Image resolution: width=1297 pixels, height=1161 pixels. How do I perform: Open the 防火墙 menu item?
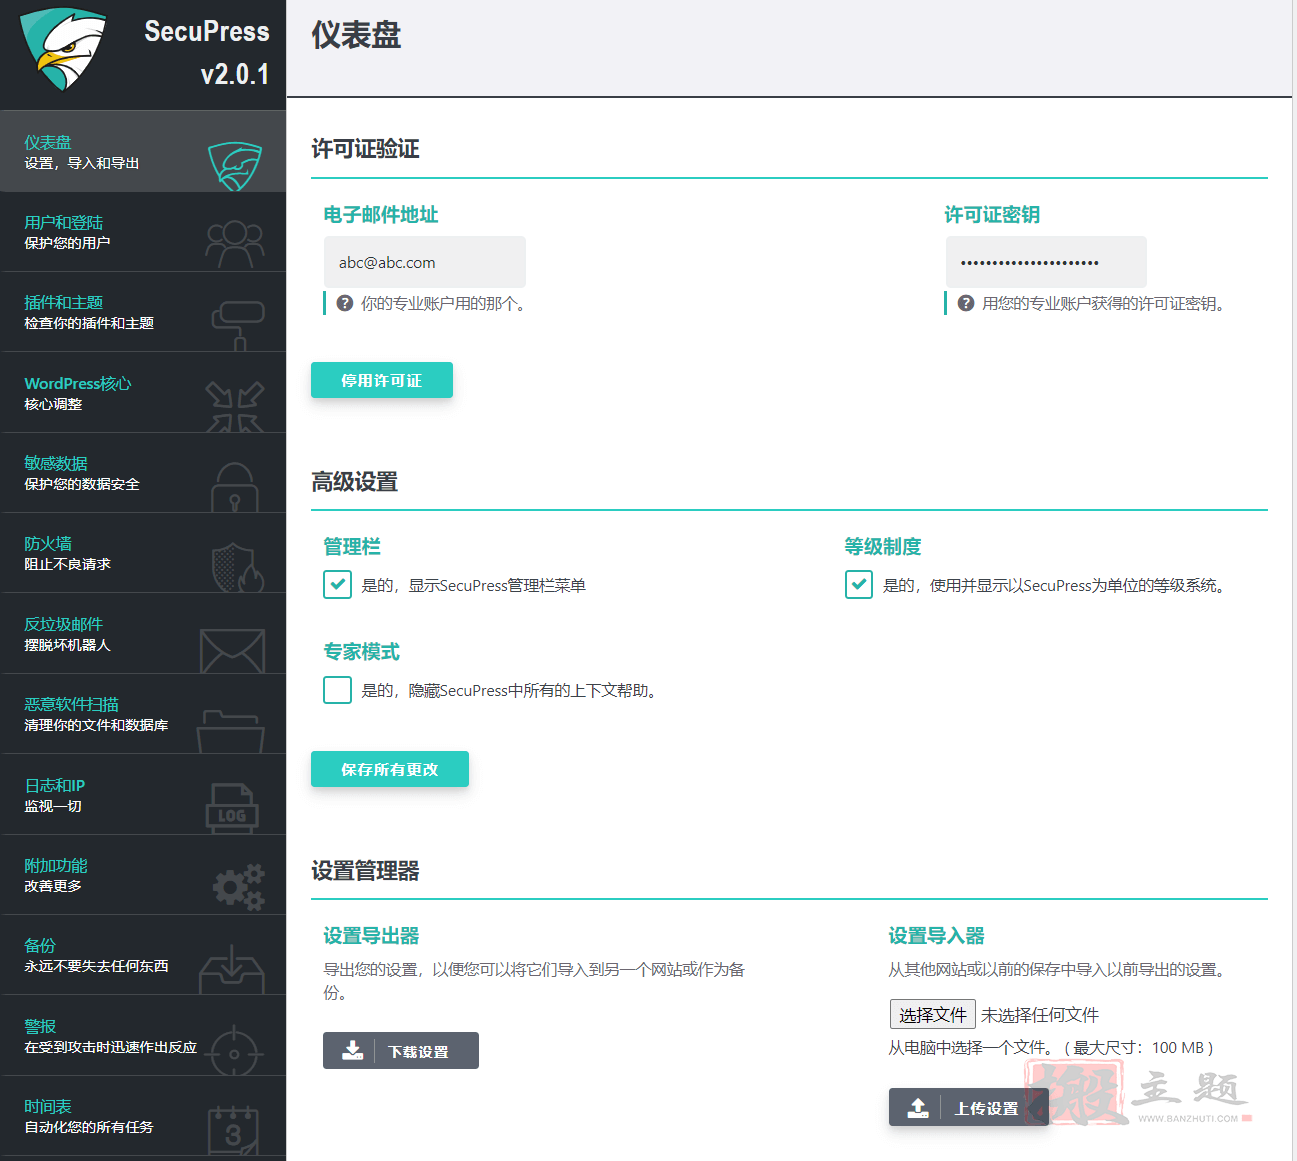point(143,553)
